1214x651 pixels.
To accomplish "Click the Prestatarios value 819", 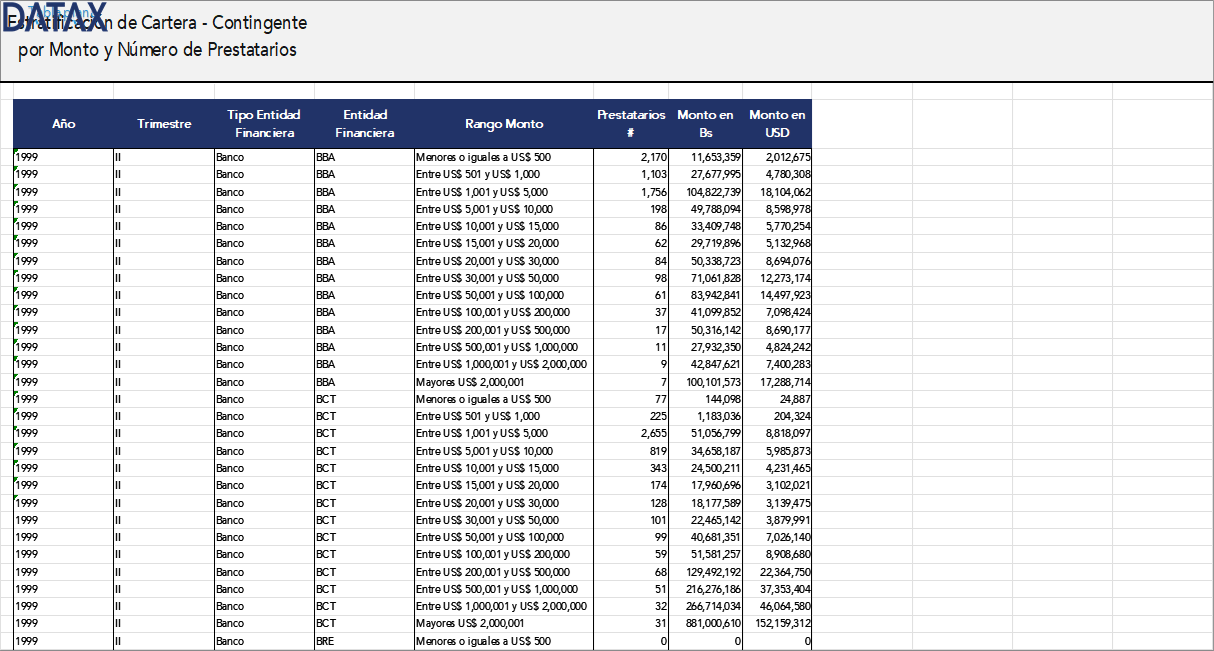I will click(x=656, y=451).
